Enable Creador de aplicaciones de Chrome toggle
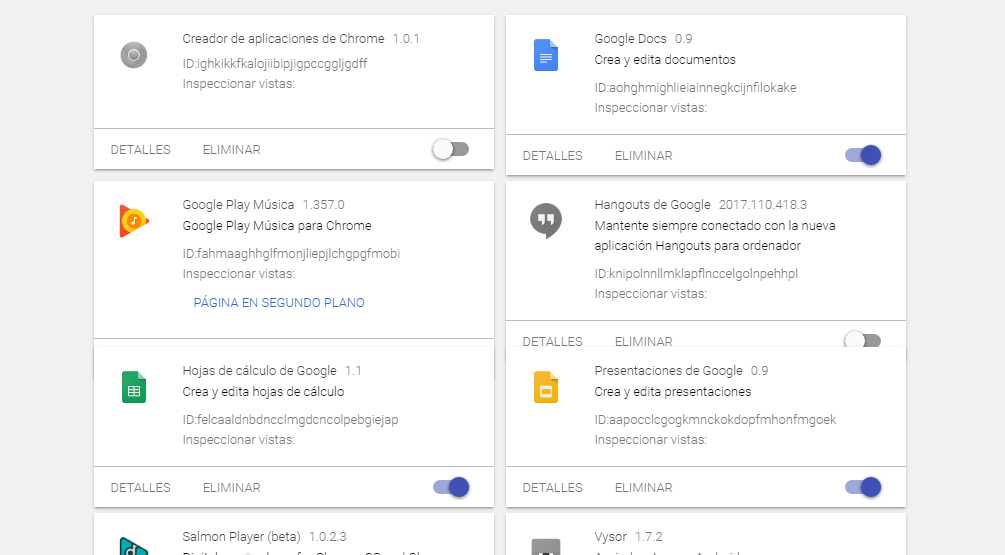 [x=450, y=149]
